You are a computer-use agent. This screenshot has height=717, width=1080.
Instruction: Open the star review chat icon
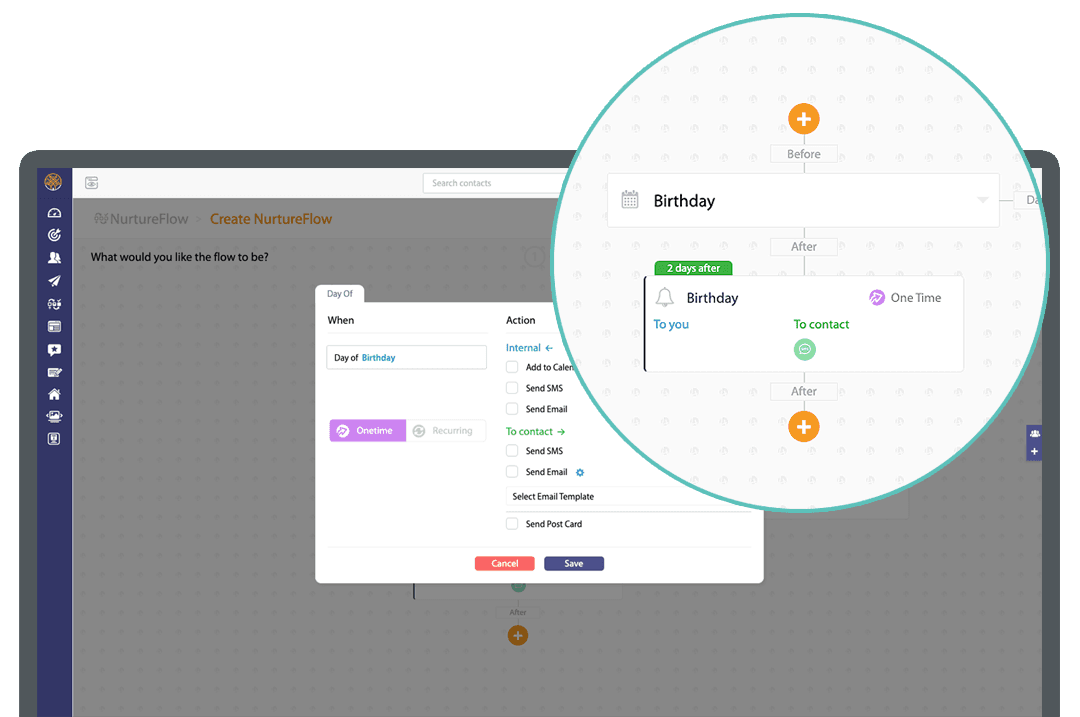click(54, 350)
